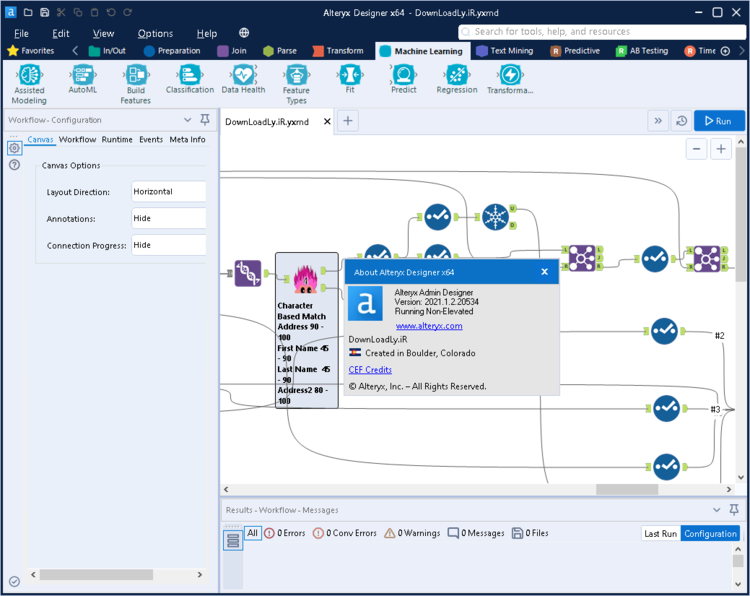Screen dimensions: 750x596
Task: Open the Options menu
Action: pos(155,33)
